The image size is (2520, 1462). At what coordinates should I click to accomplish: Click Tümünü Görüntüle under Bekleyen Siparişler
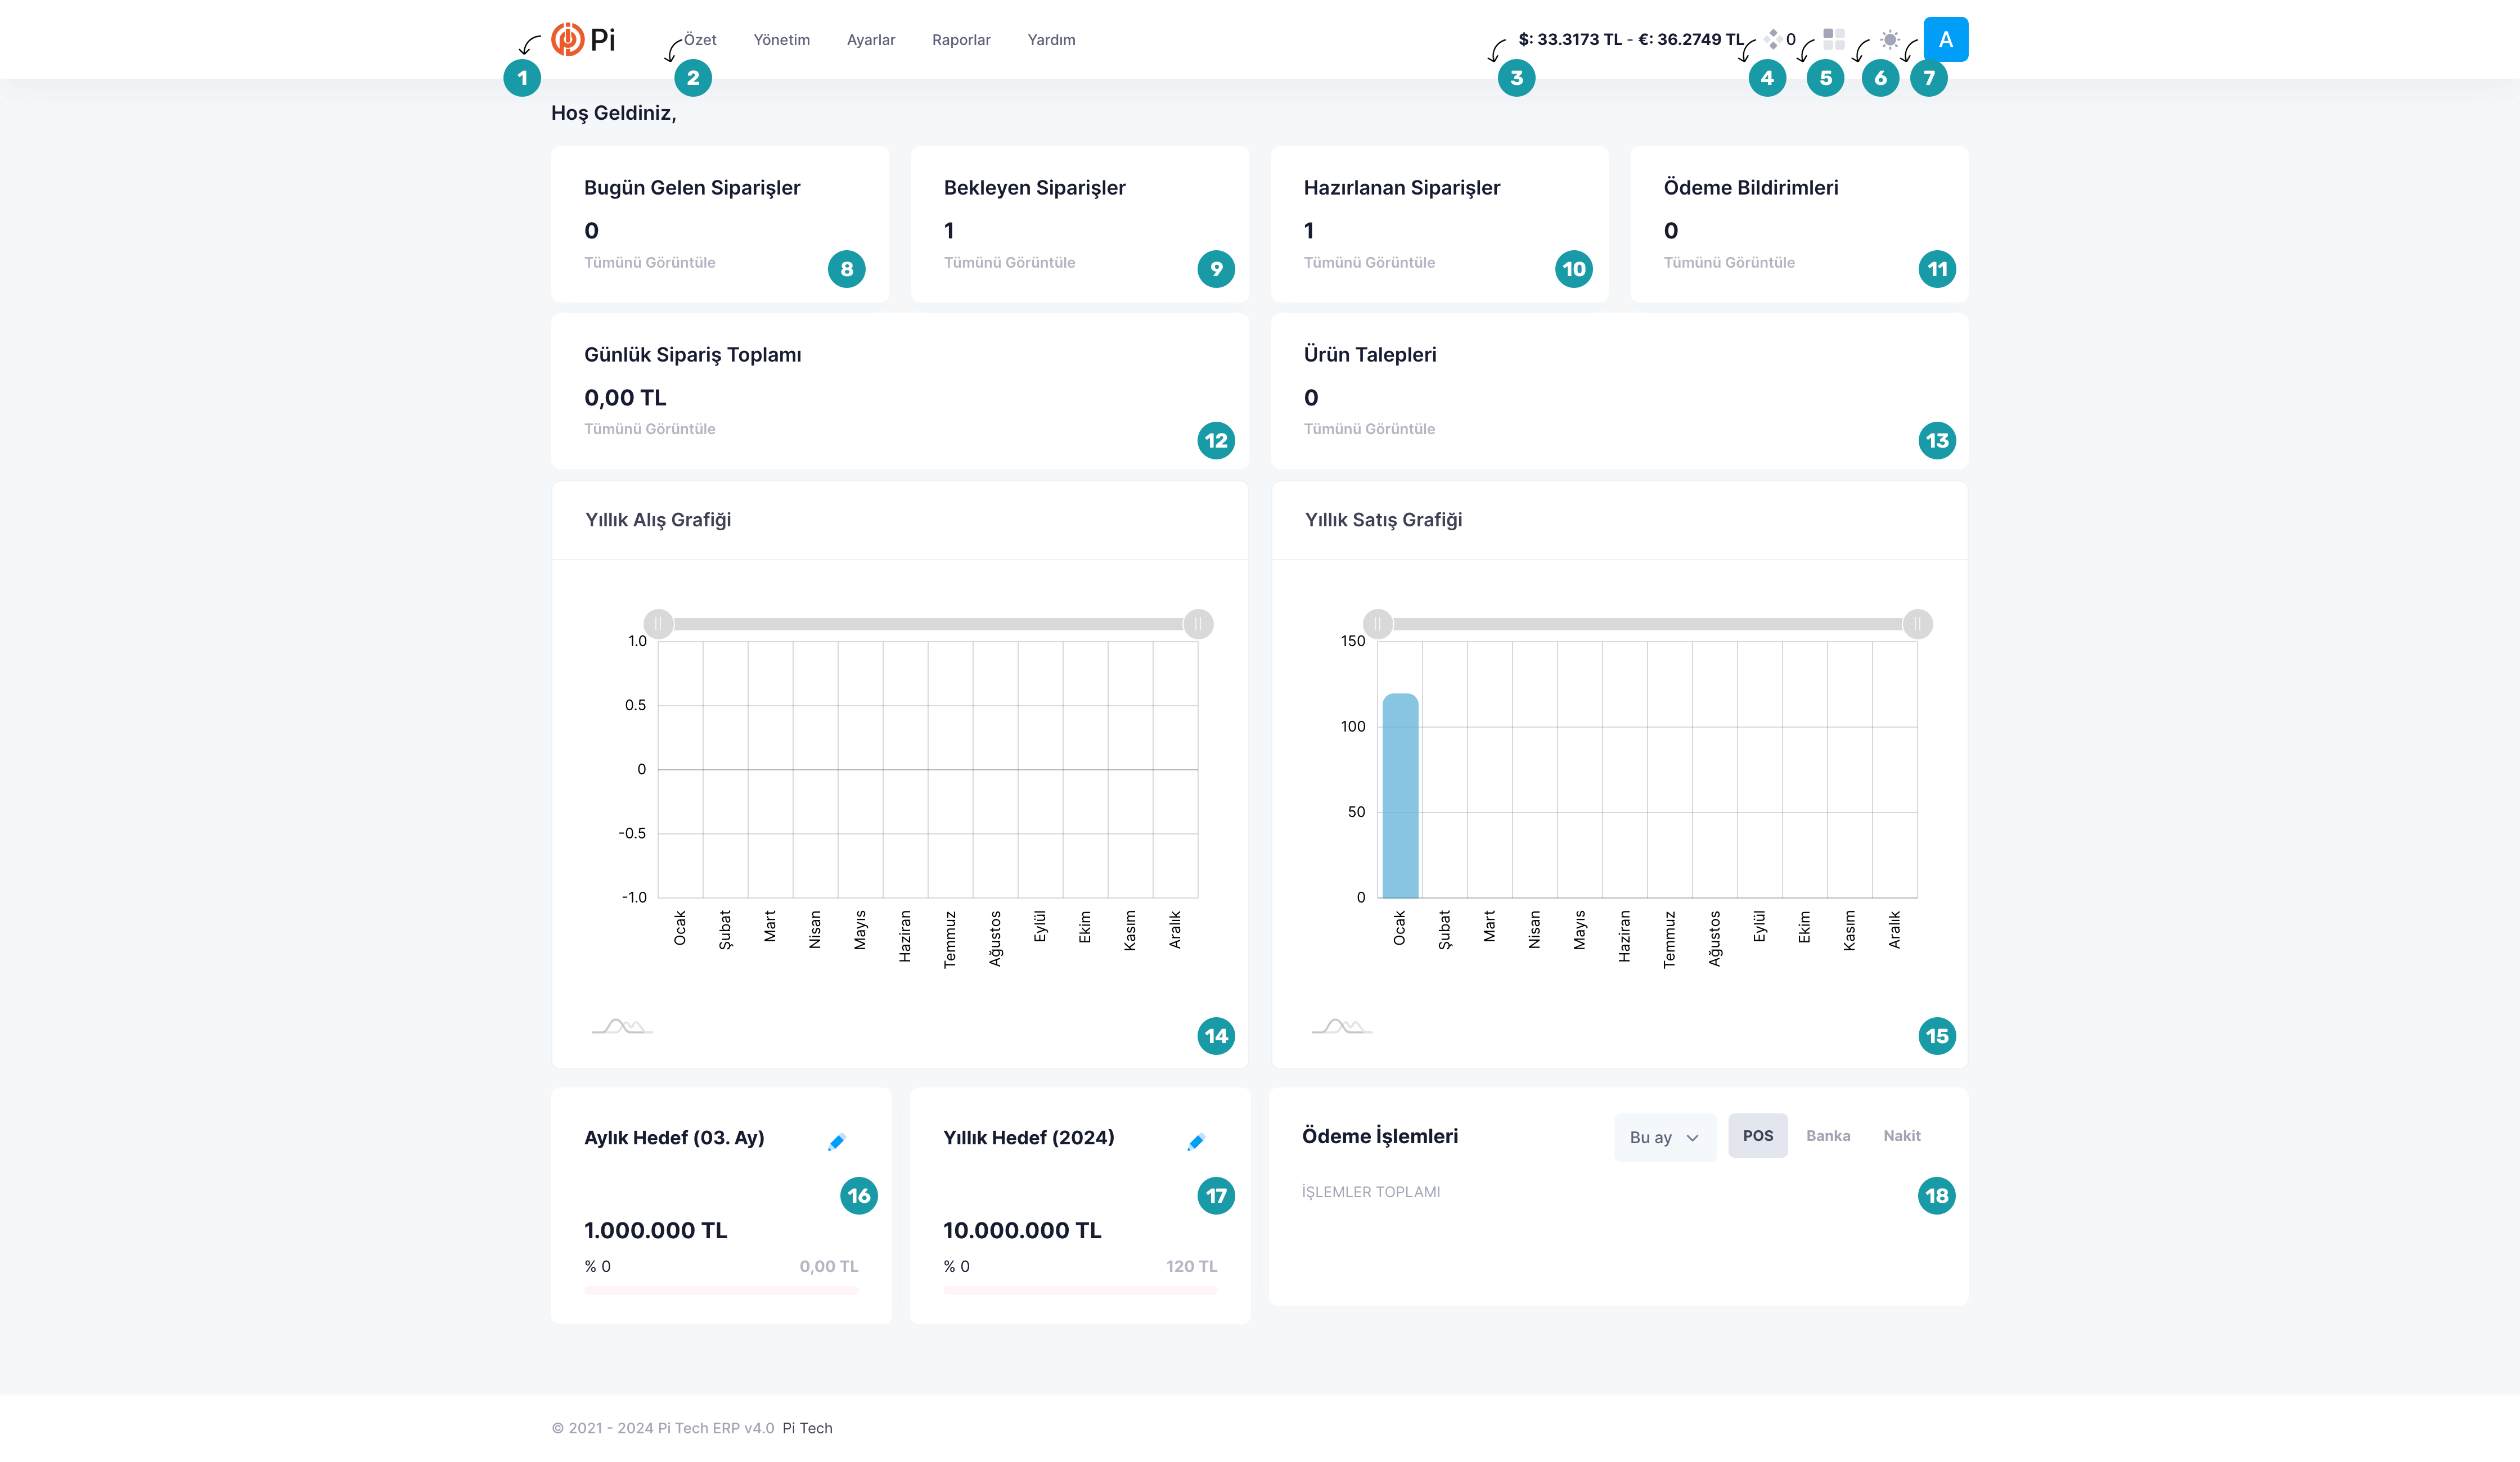(1009, 263)
